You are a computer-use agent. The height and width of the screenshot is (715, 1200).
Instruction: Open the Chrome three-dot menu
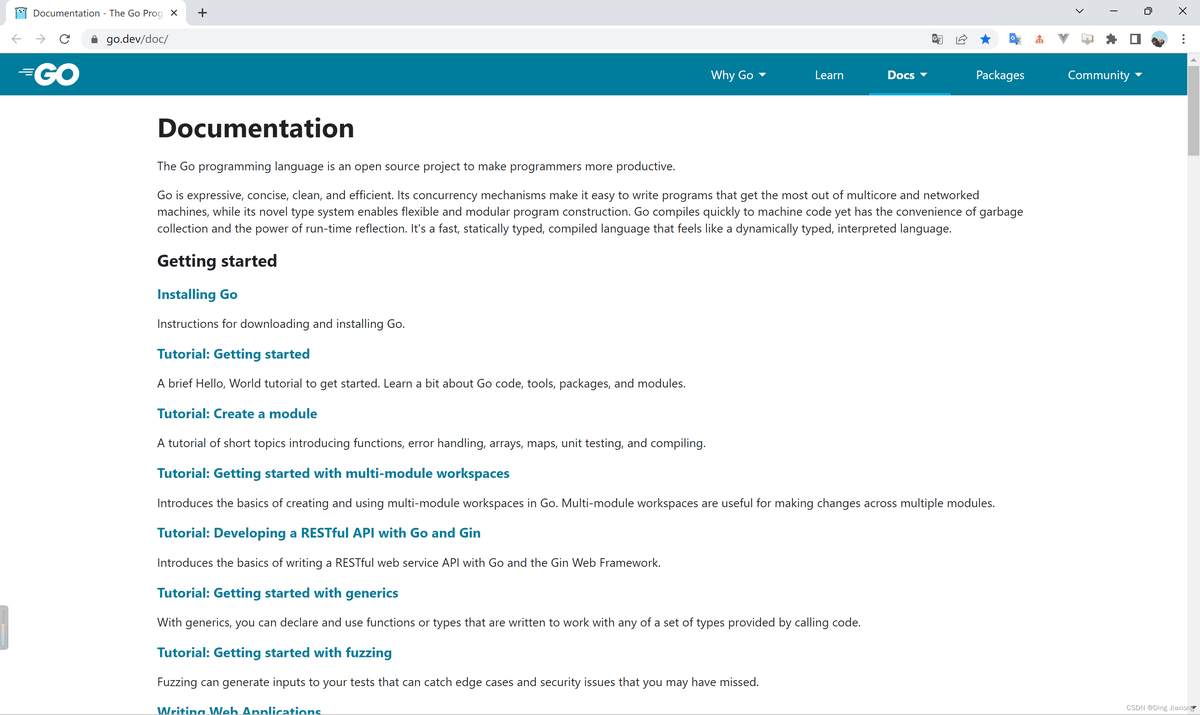1181,39
